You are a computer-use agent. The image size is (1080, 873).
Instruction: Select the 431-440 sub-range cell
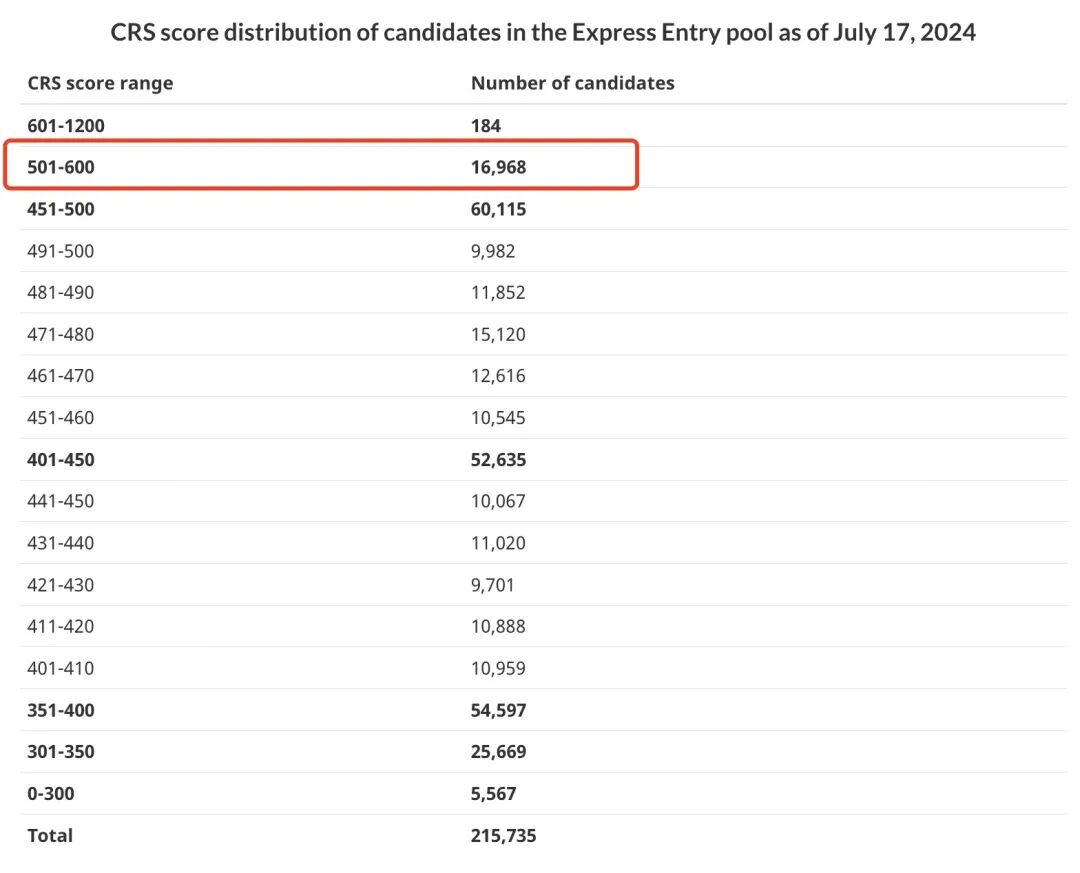[60, 543]
